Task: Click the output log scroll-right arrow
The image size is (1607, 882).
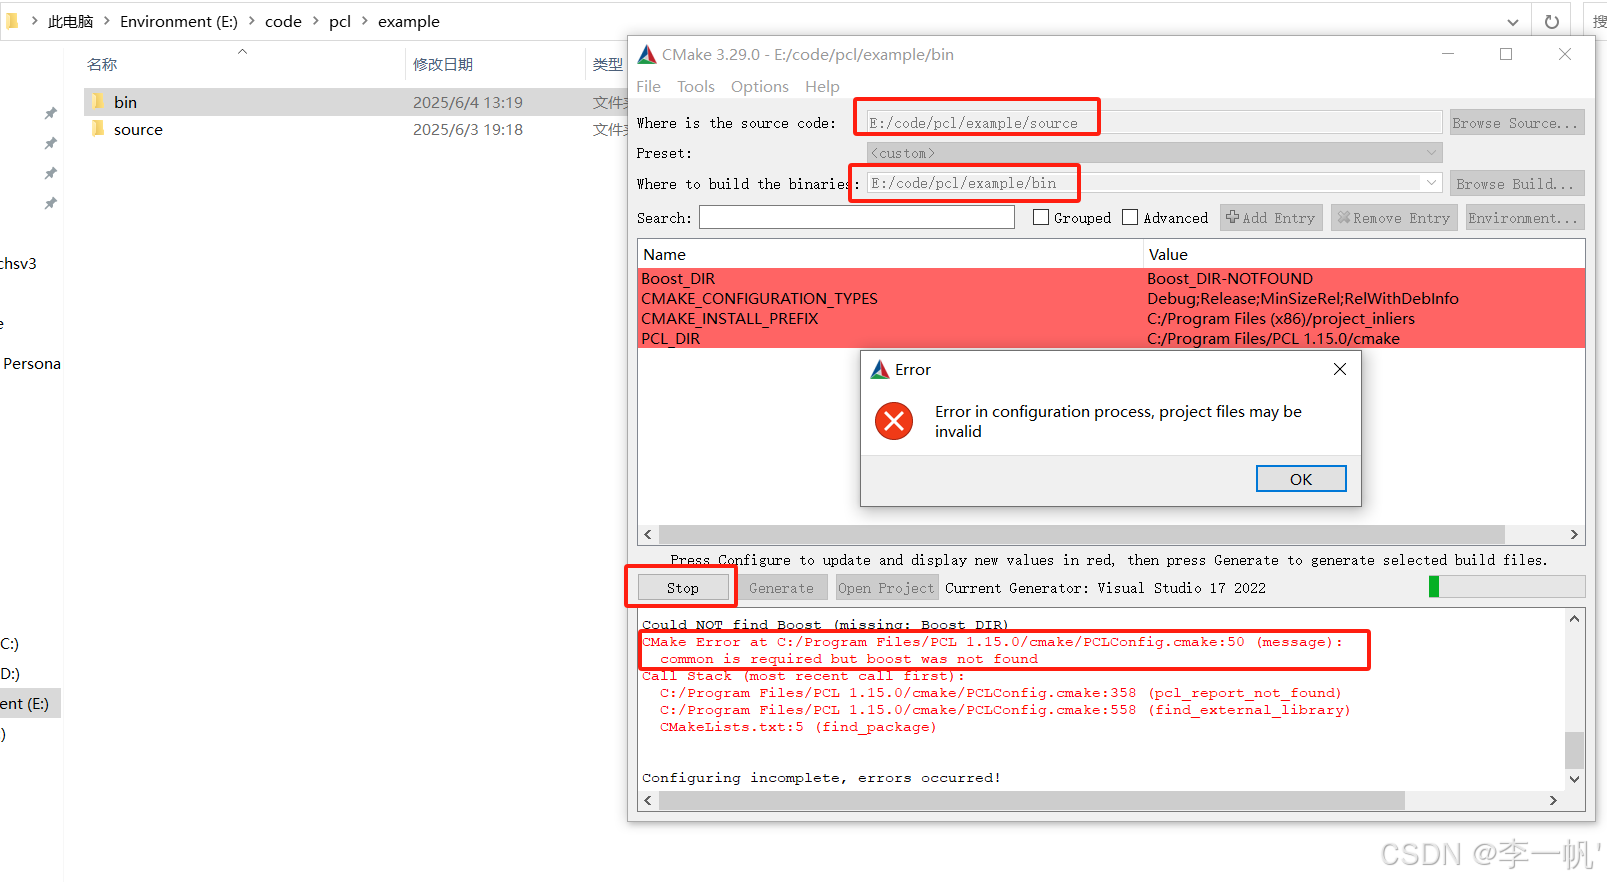Action: click(1553, 801)
